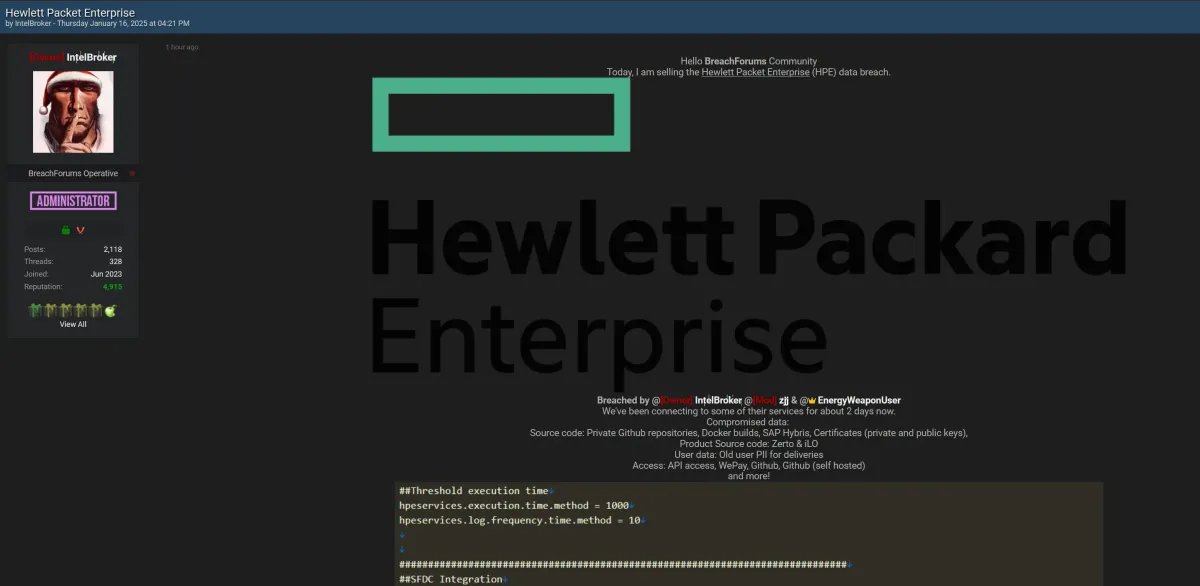Click the '##Threshold execution time' code line
The width and height of the screenshot is (1200, 586).
pyautogui.click(x=474, y=491)
